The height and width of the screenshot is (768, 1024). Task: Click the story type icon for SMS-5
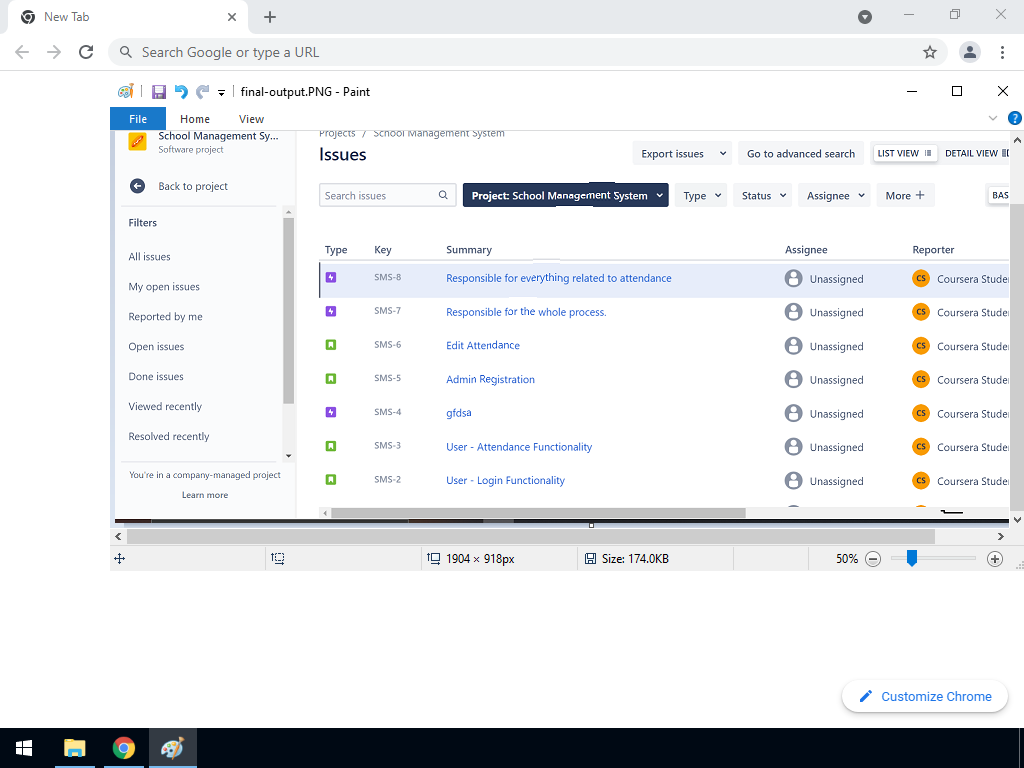[331, 379]
